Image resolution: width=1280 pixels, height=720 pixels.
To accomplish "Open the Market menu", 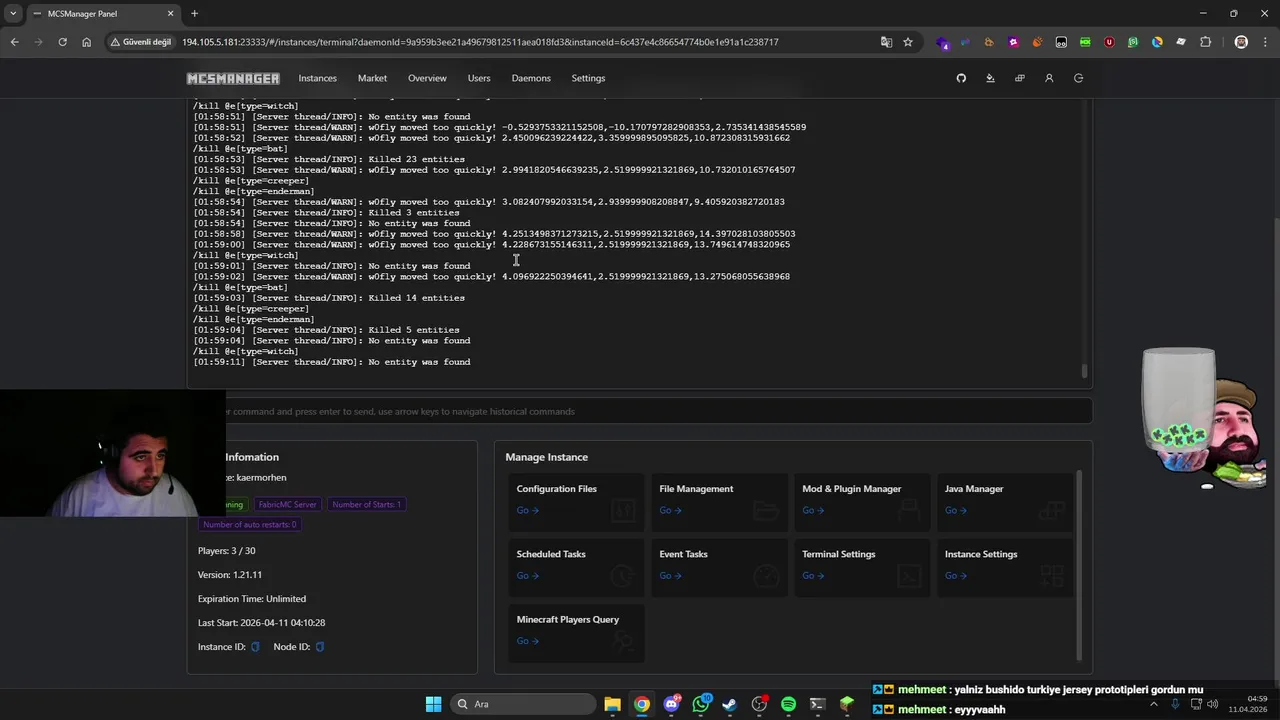I will pos(372,78).
